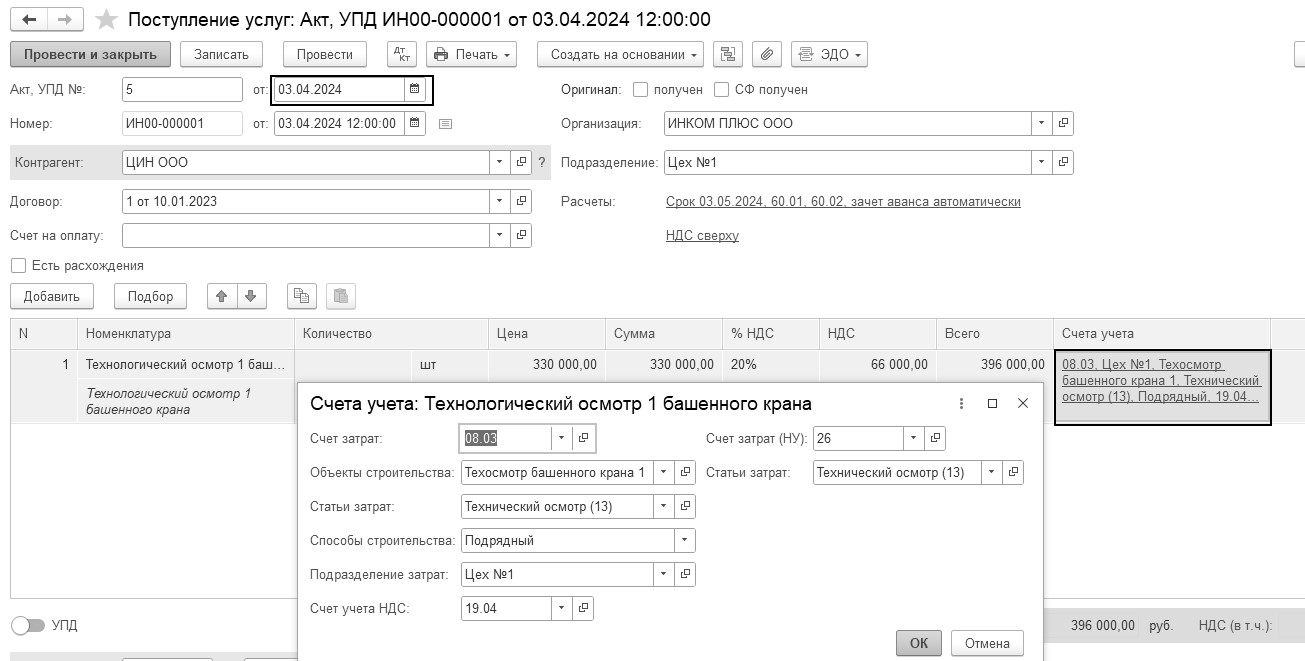Show Дт/Кт postings icon
Viewport: 1305px width, 661px height.
pos(402,54)
